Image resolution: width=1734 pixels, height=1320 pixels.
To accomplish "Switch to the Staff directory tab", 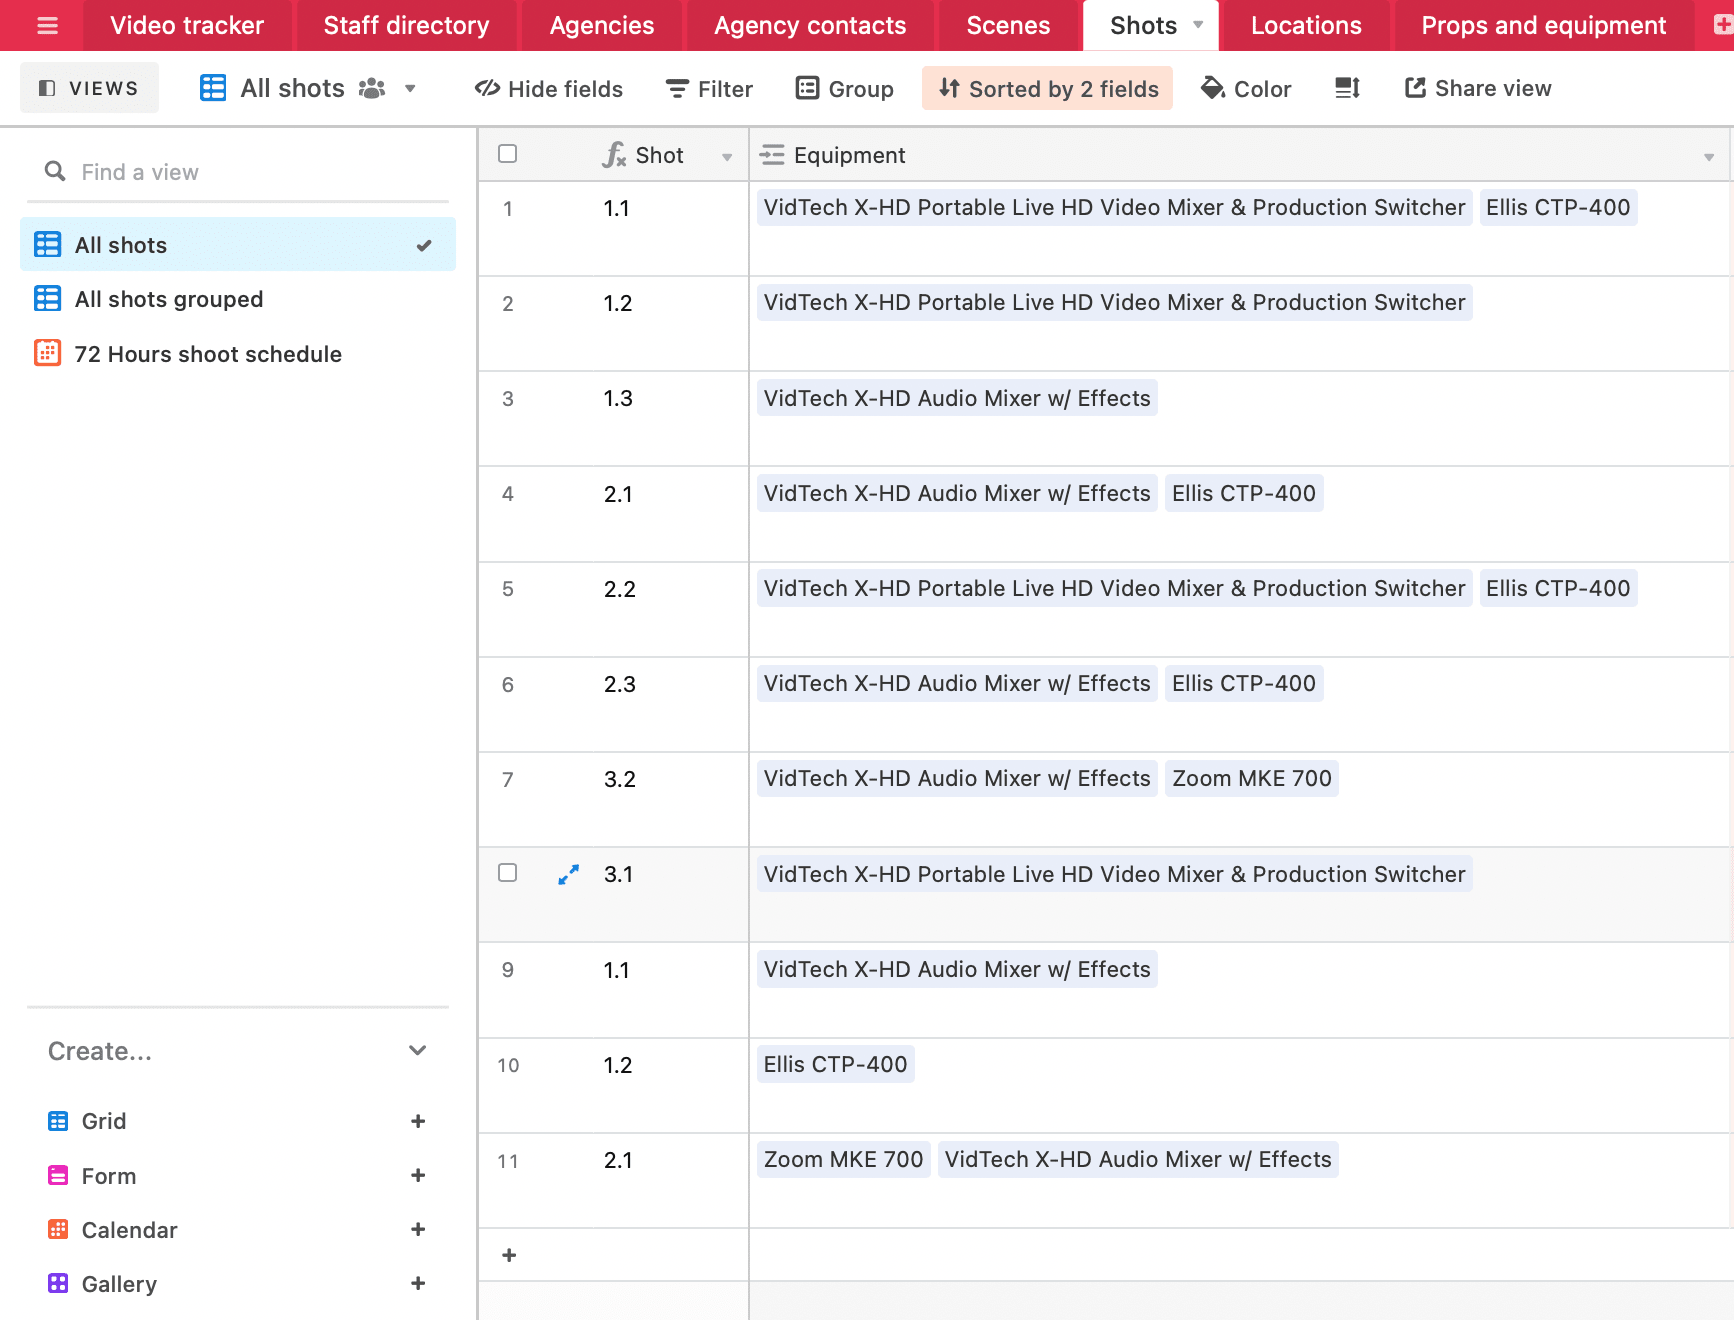I will click(x=406, y=26).
